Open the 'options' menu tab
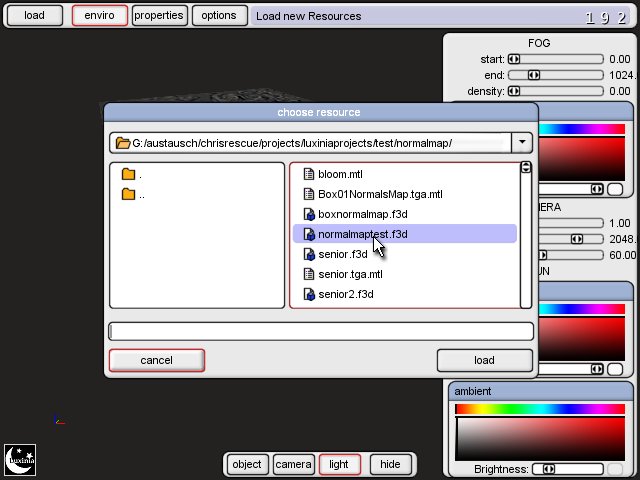The width and height of the screenshot is (640, 480). 218,15
